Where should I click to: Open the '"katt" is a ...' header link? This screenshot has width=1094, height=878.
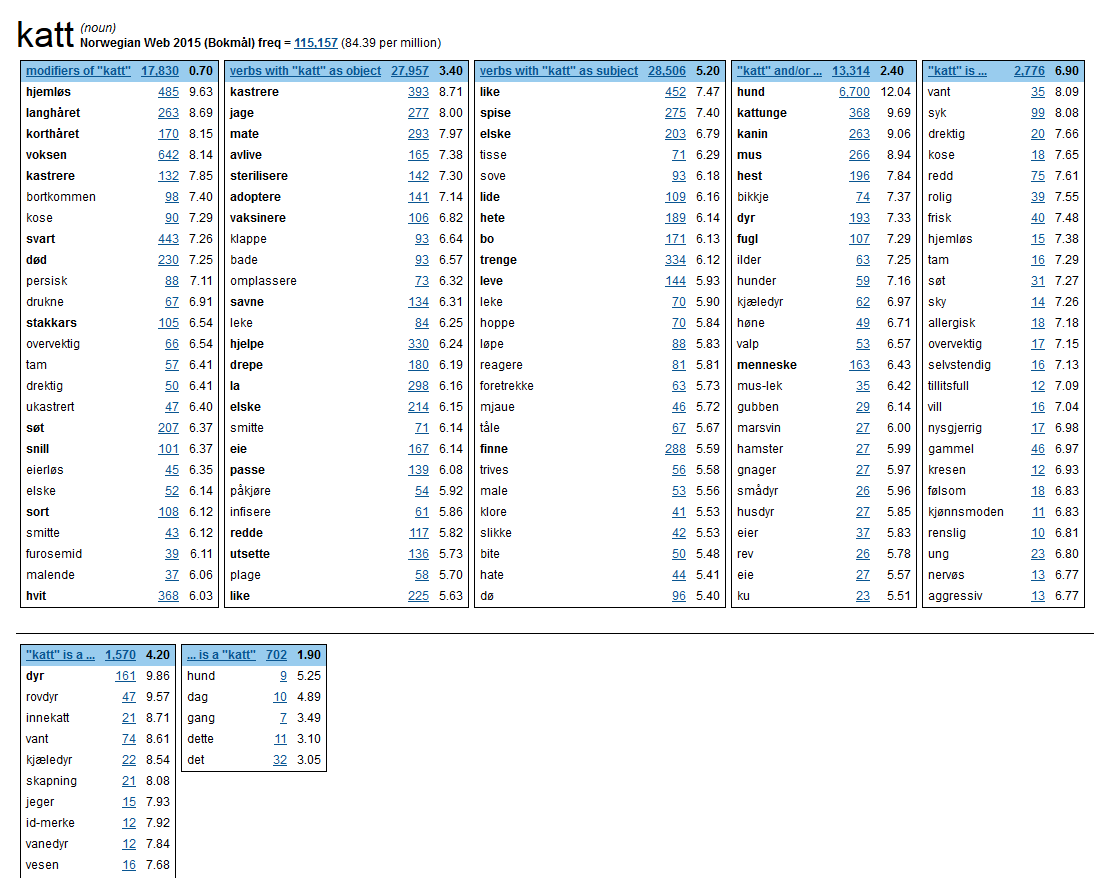[60, 655]
